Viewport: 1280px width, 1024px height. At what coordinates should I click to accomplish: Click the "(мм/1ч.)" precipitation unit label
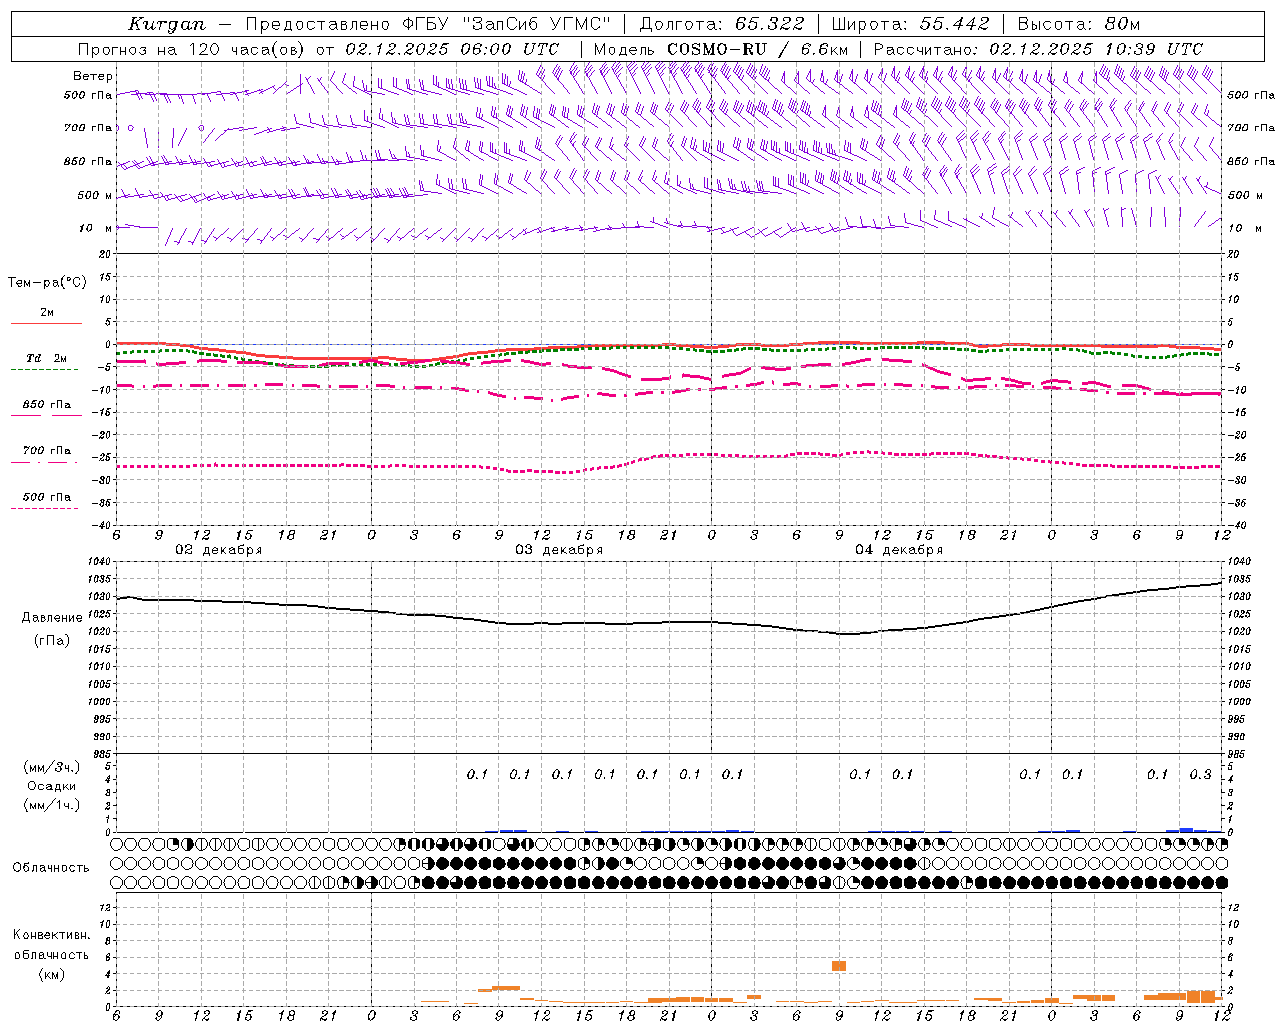point(52,805)
